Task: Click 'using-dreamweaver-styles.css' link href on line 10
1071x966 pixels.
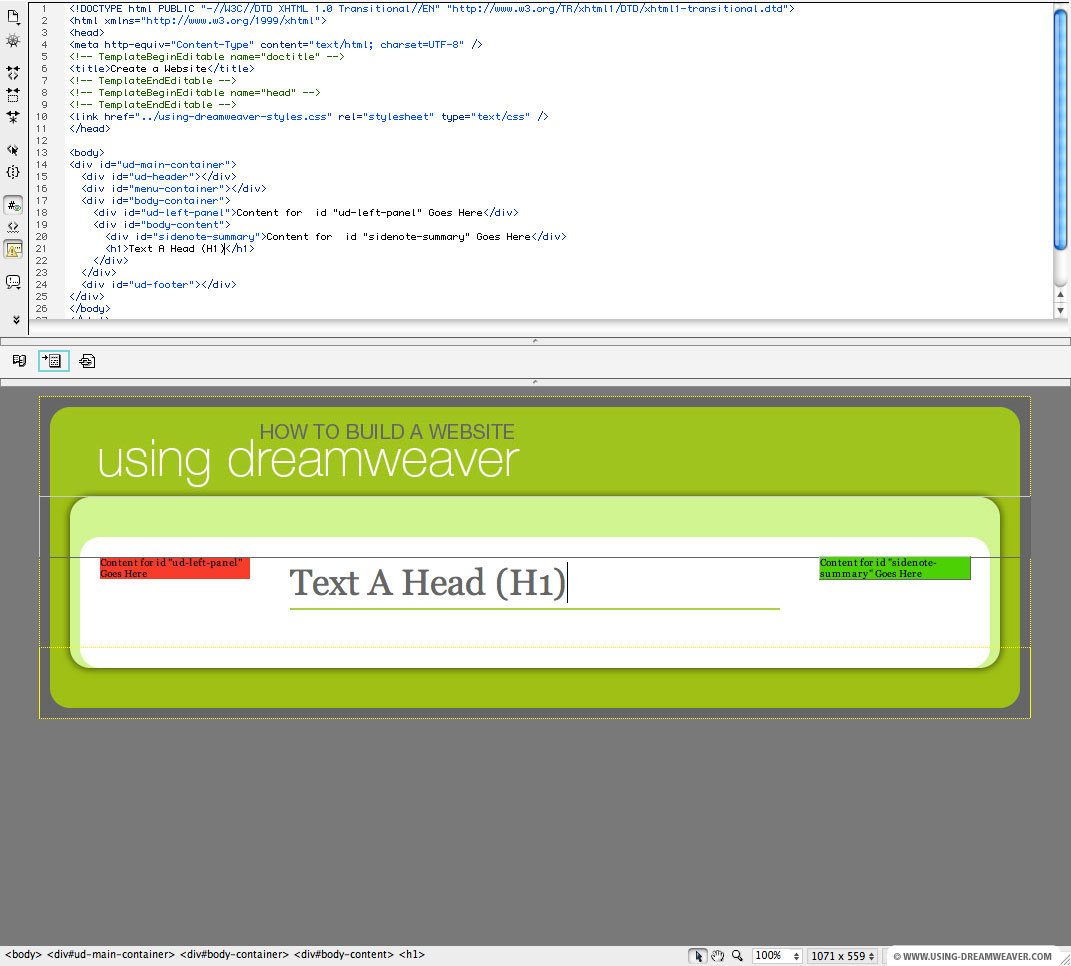Action: point(234,117)
